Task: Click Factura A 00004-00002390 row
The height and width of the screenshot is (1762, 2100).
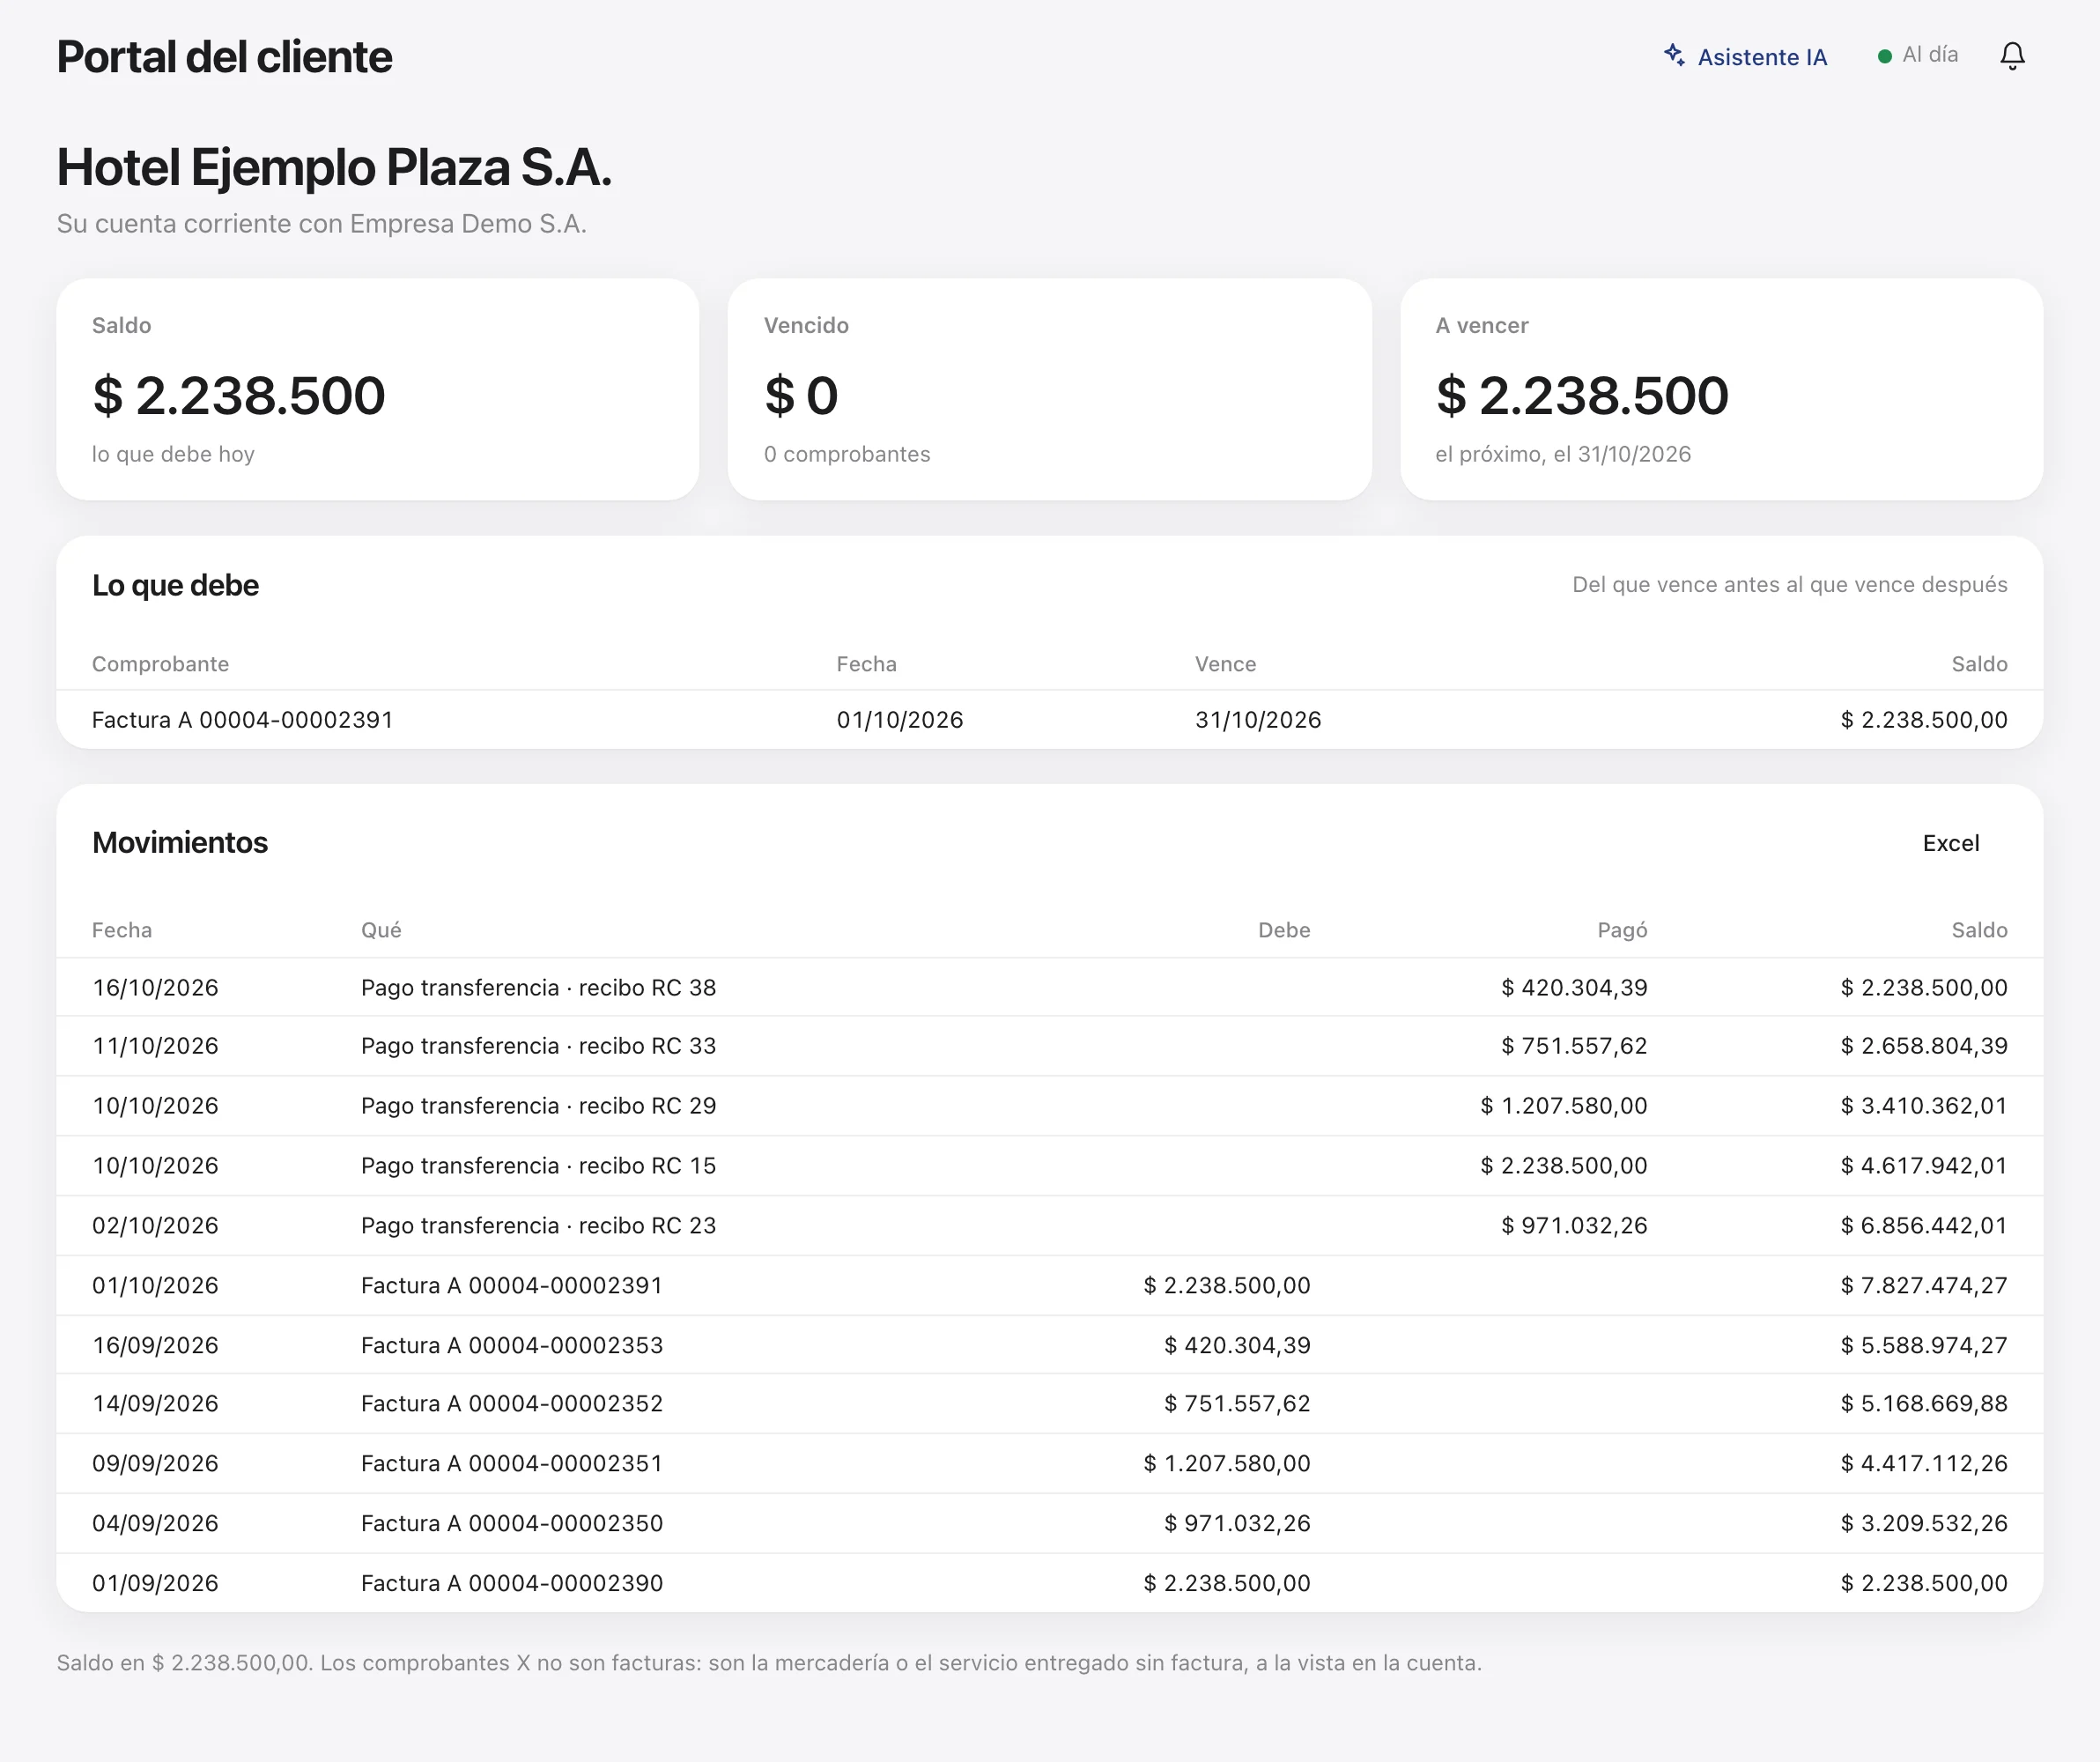Action: click(x=1049, y=1584)
